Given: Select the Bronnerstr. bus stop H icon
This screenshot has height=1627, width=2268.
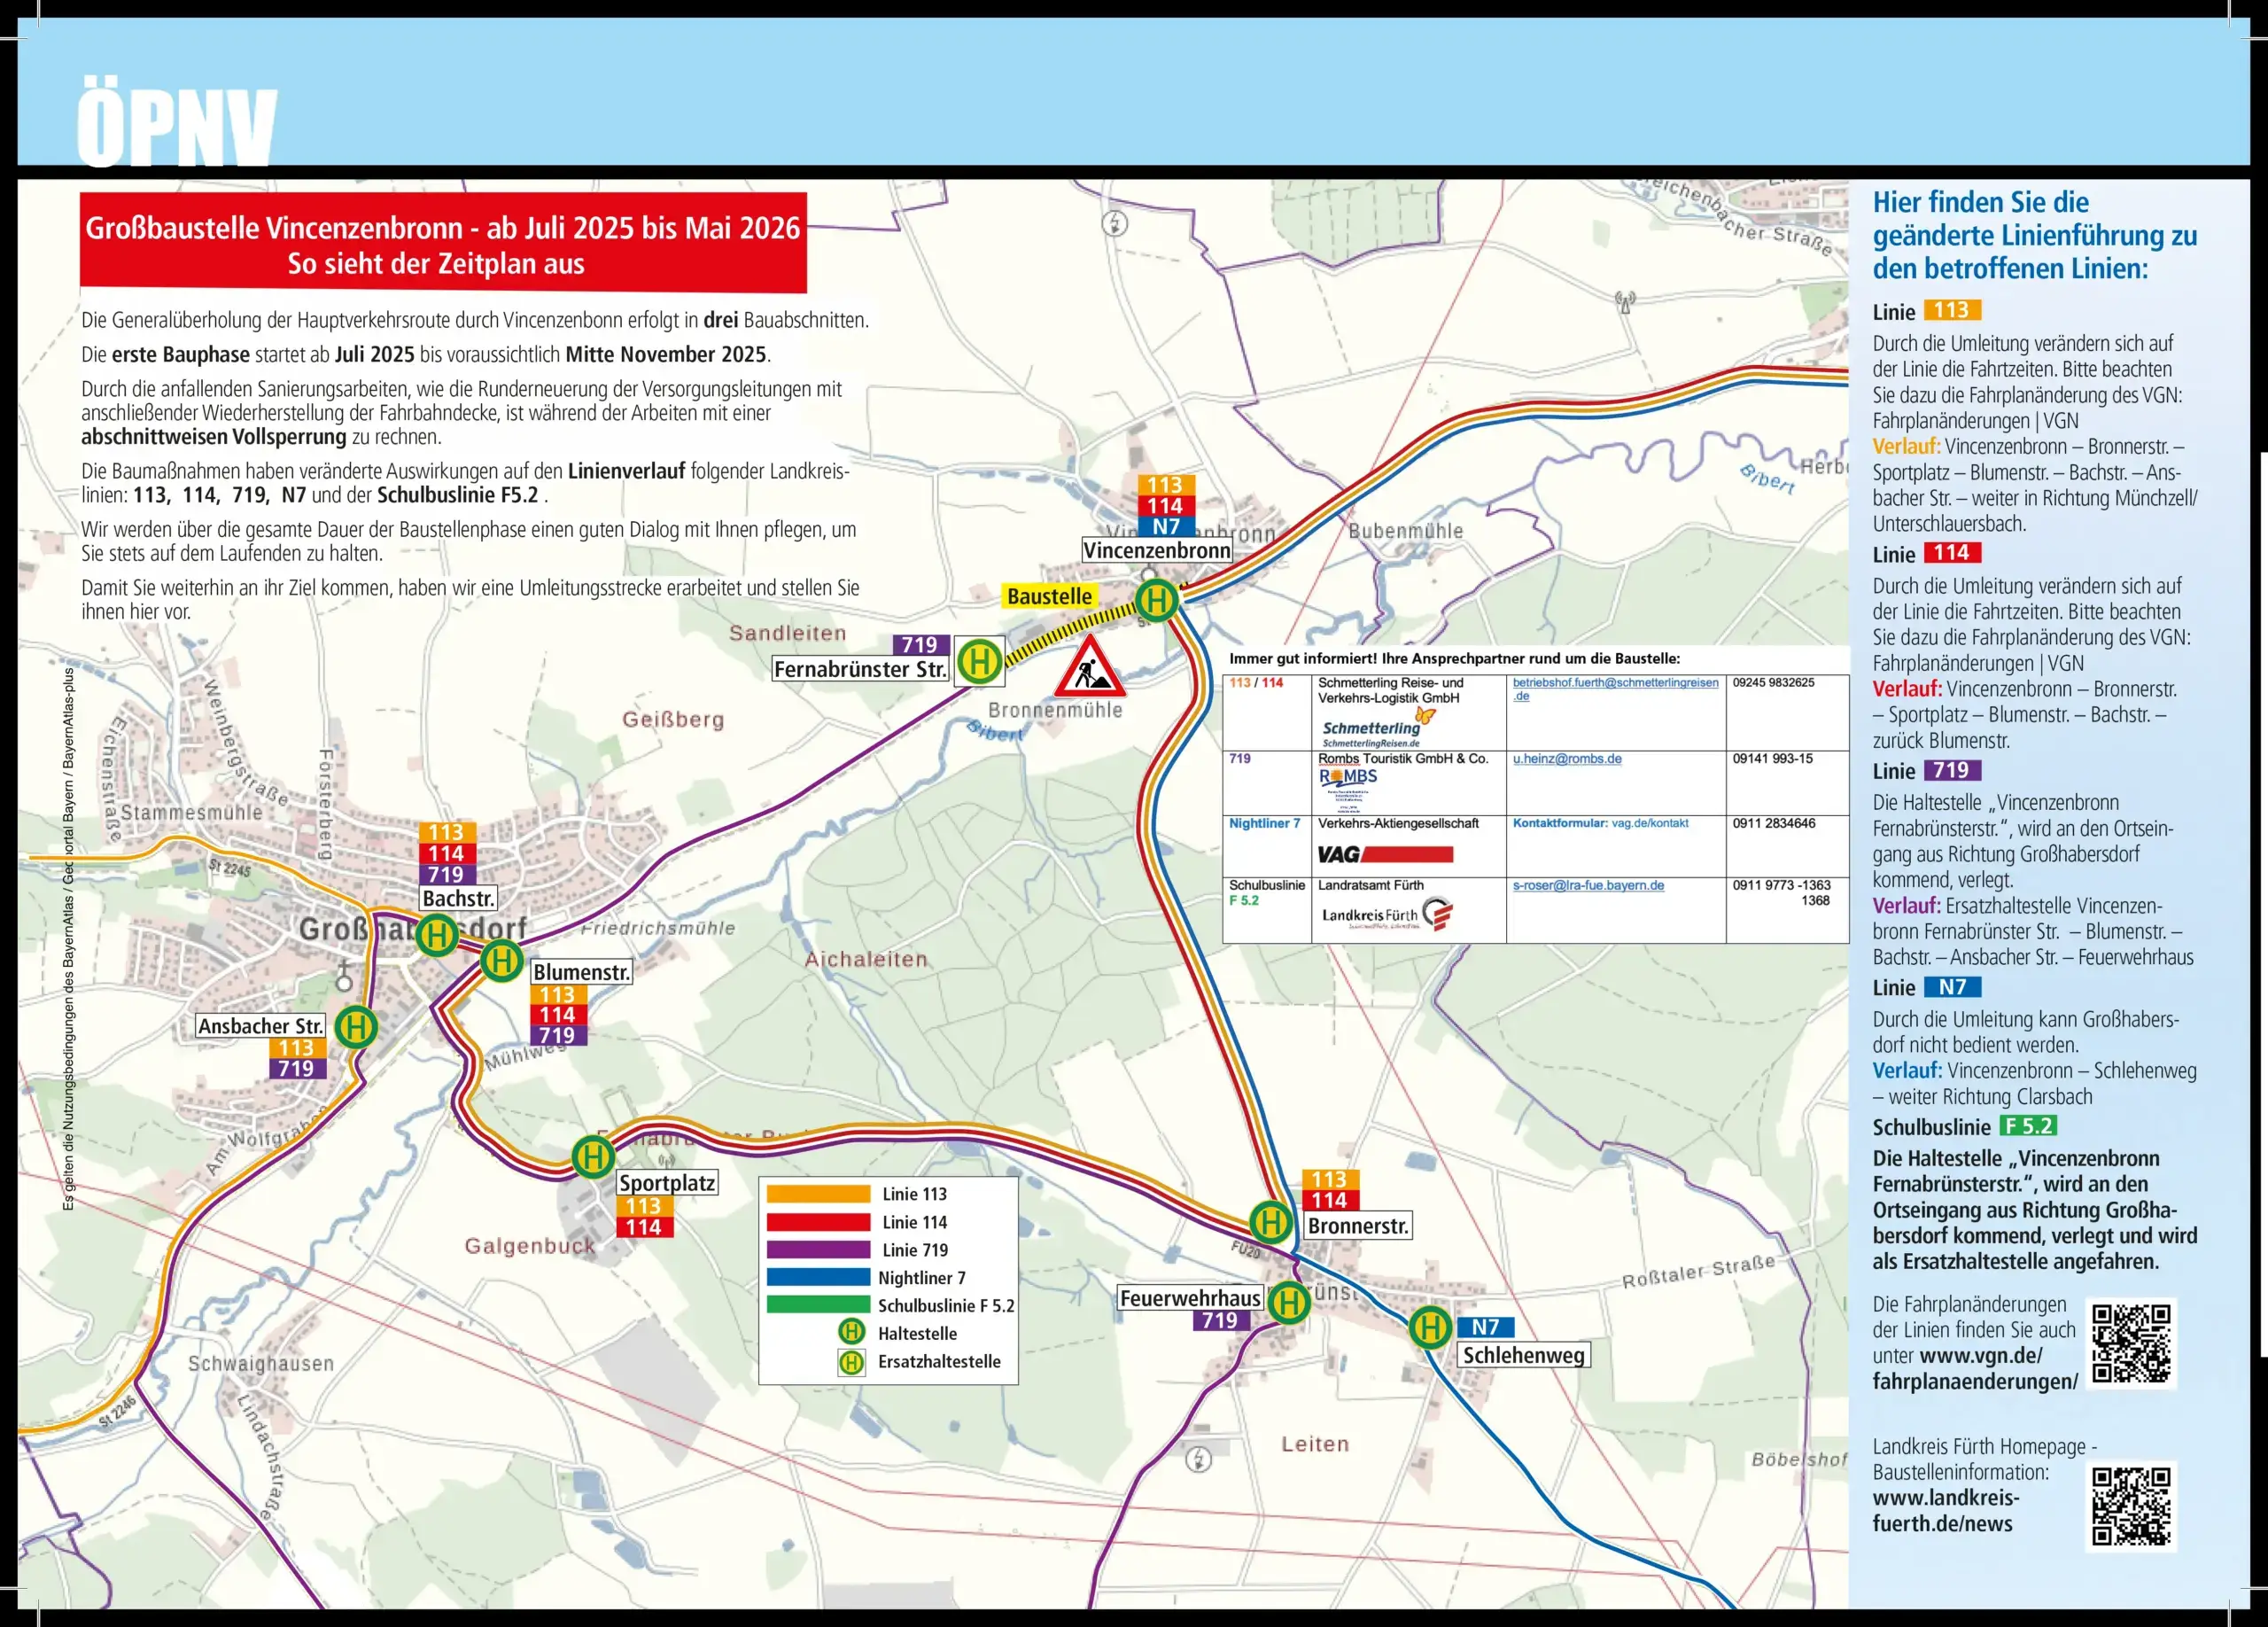Looking at the screenshot, I should point(1271,1222).
